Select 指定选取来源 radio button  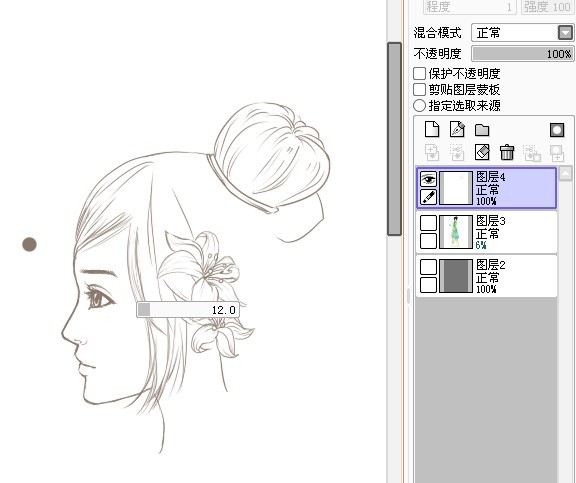pyautogui.click(x=419, y=106)
